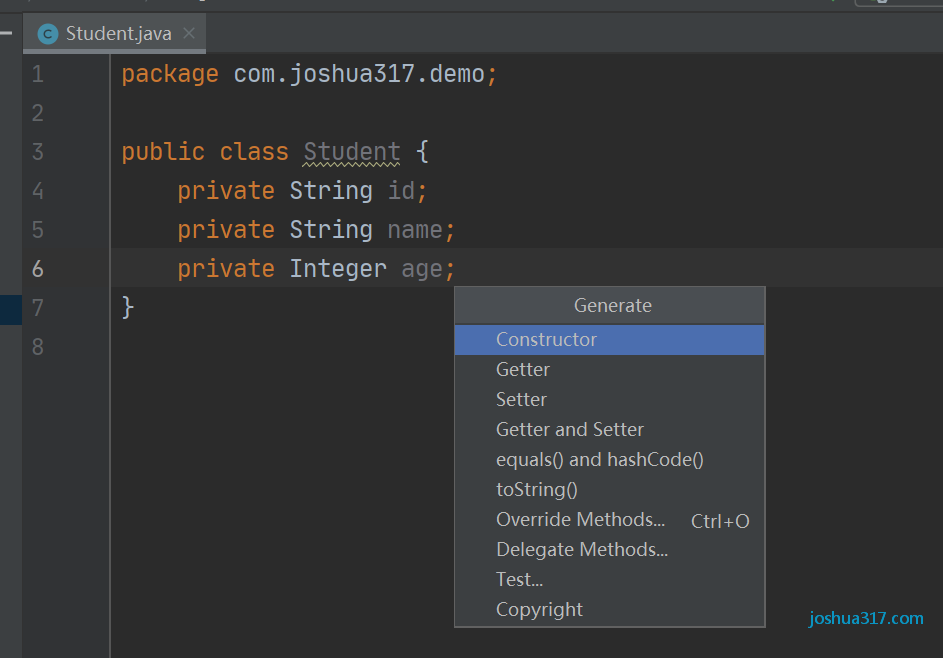Switch to the Student.java editor tab
The image size is (943, 658).
tap(114, 34)
